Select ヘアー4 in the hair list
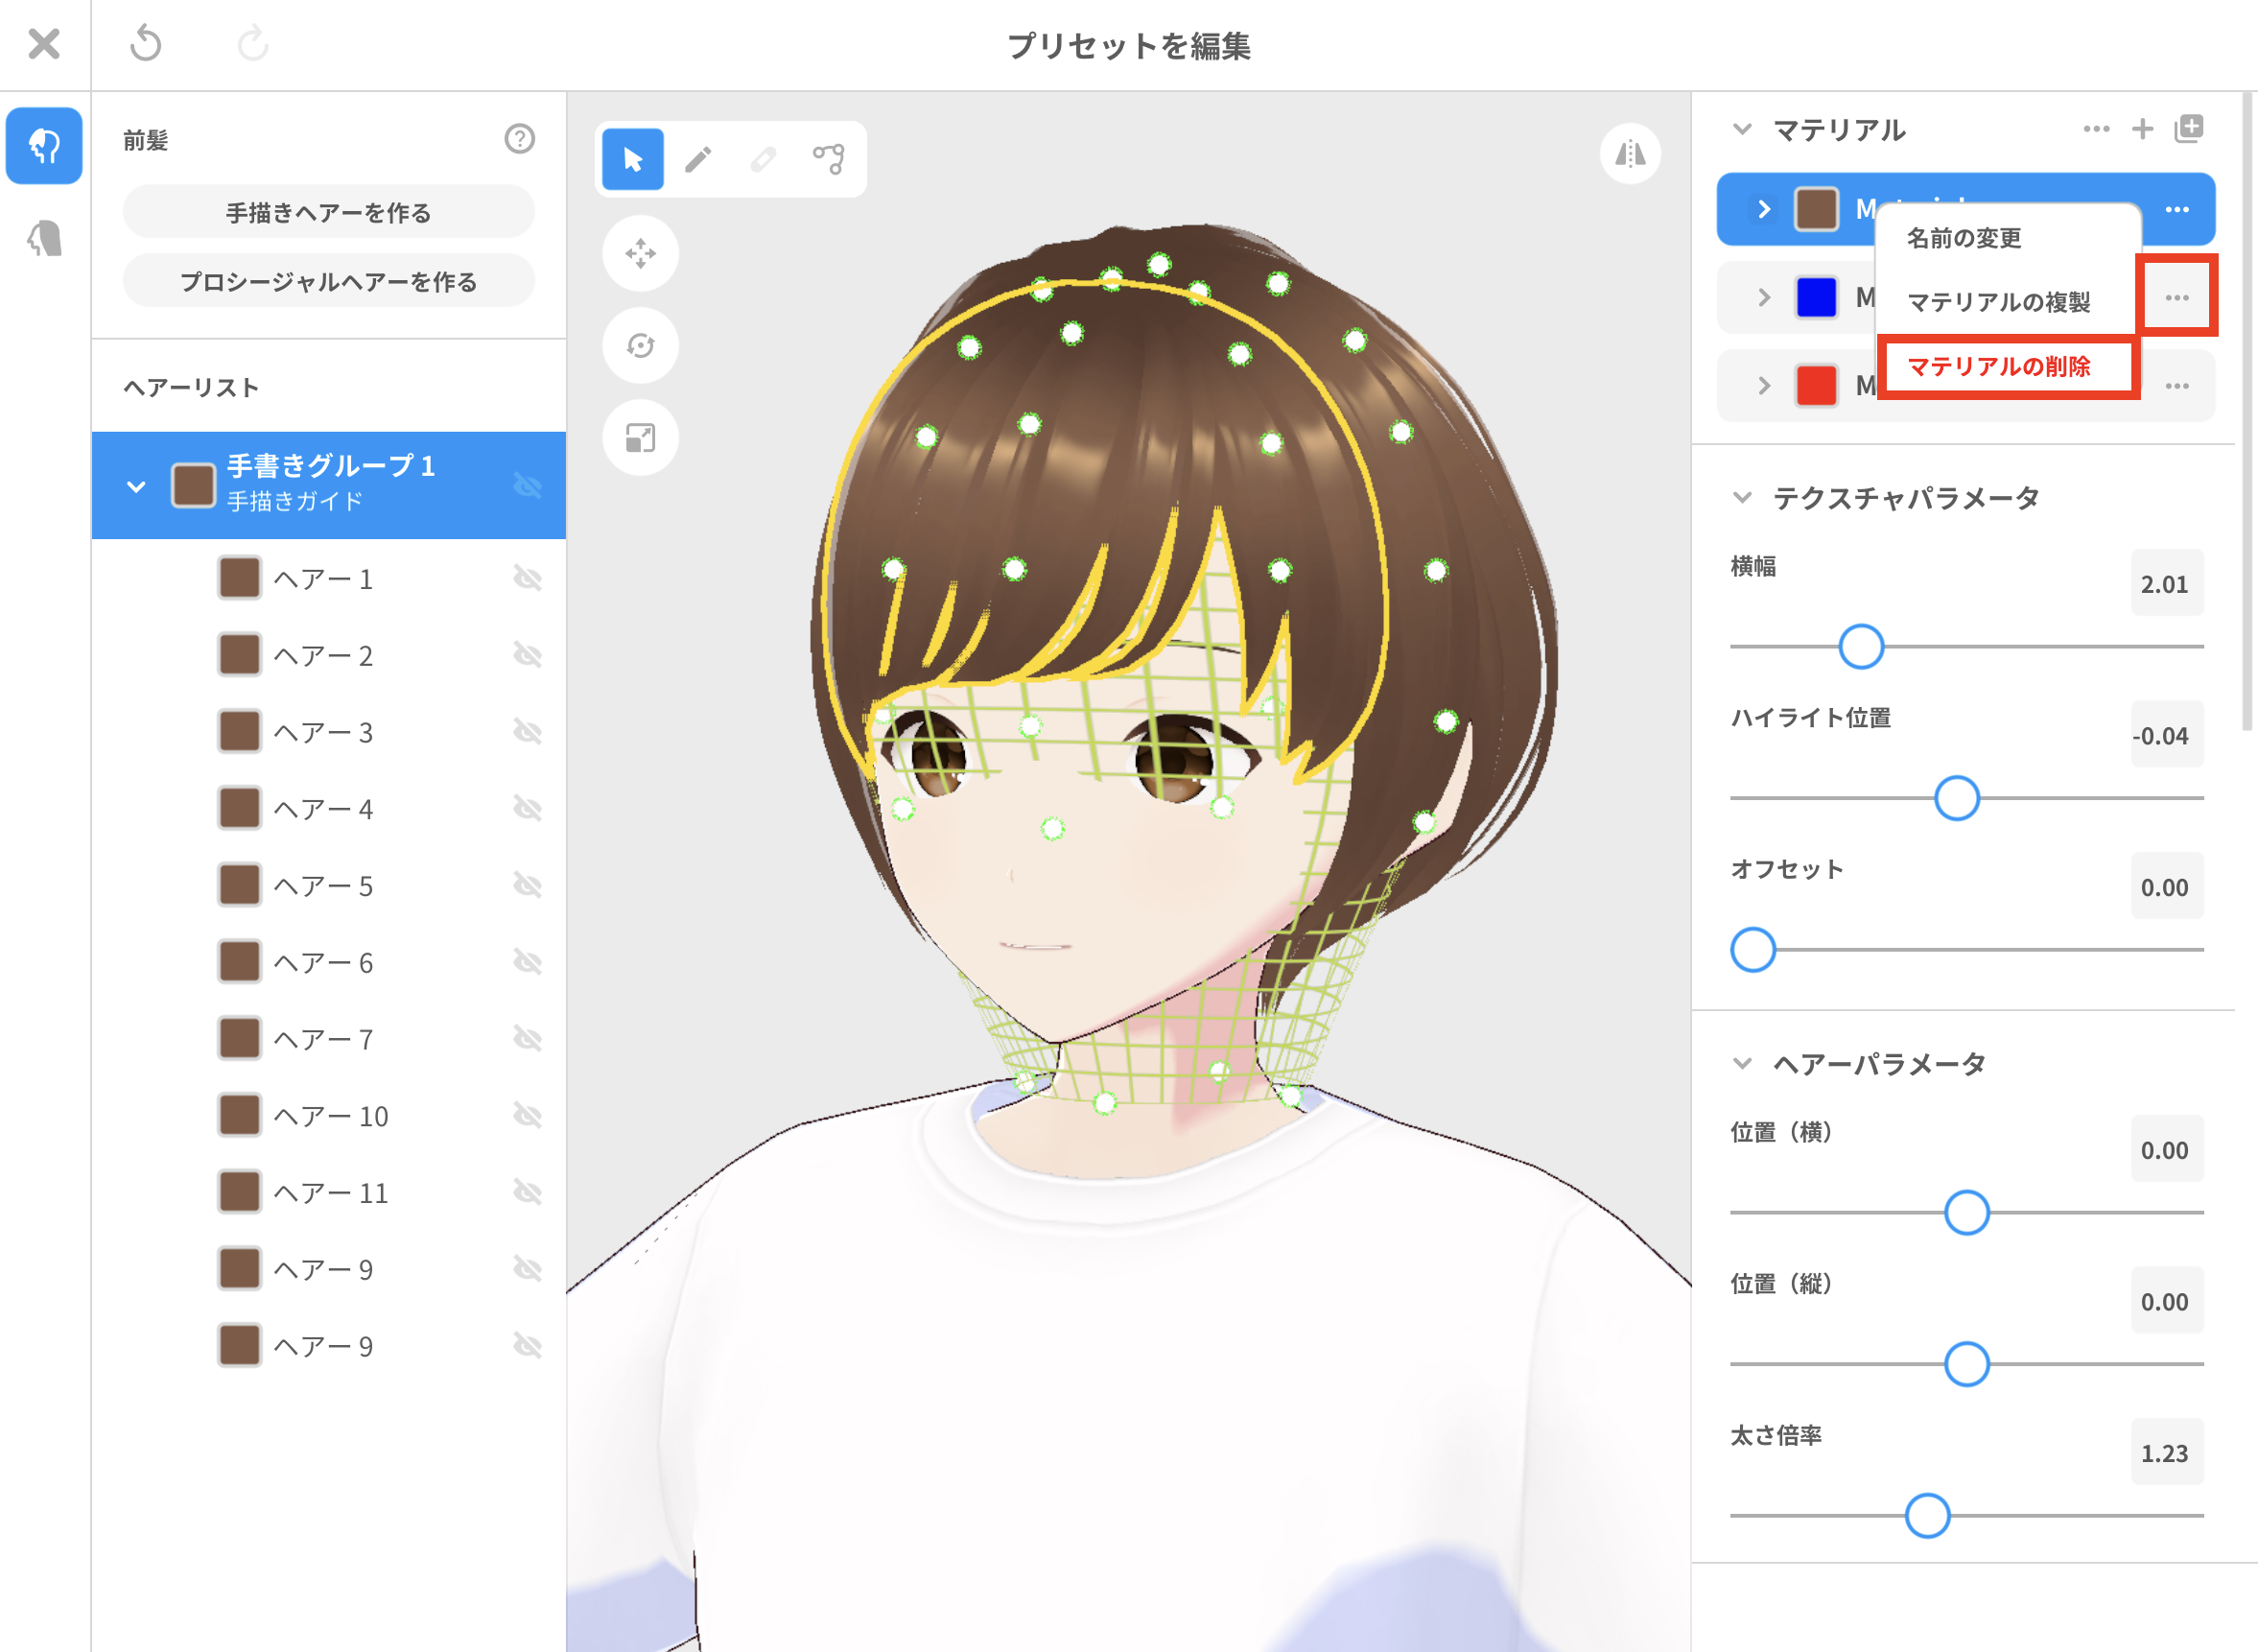The height and width of the screenshot is (1652, 2258). click(328, 808)
